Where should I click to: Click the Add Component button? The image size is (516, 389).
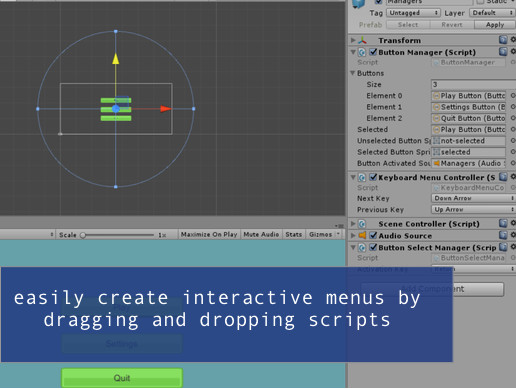432,289
